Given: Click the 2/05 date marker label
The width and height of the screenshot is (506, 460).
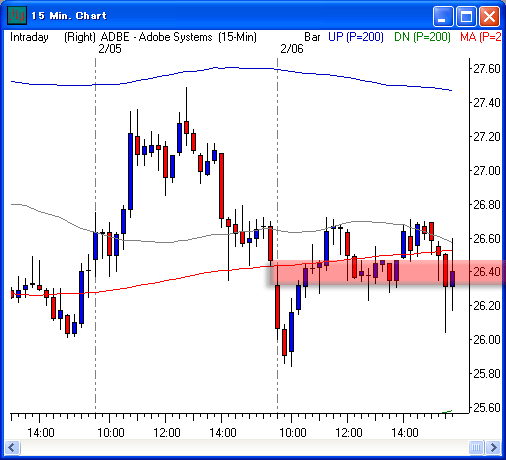Looking at the screenshot, I should coord(110,49).
